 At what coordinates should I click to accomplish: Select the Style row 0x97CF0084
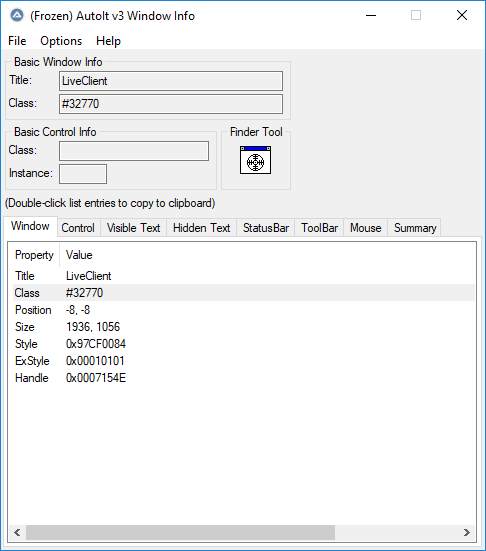coord(244,344)
